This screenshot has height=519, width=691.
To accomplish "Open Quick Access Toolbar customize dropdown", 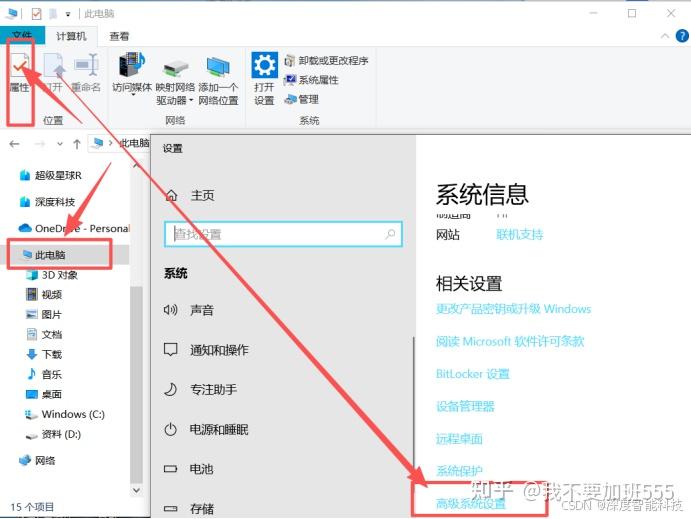I will coord(68,14).
